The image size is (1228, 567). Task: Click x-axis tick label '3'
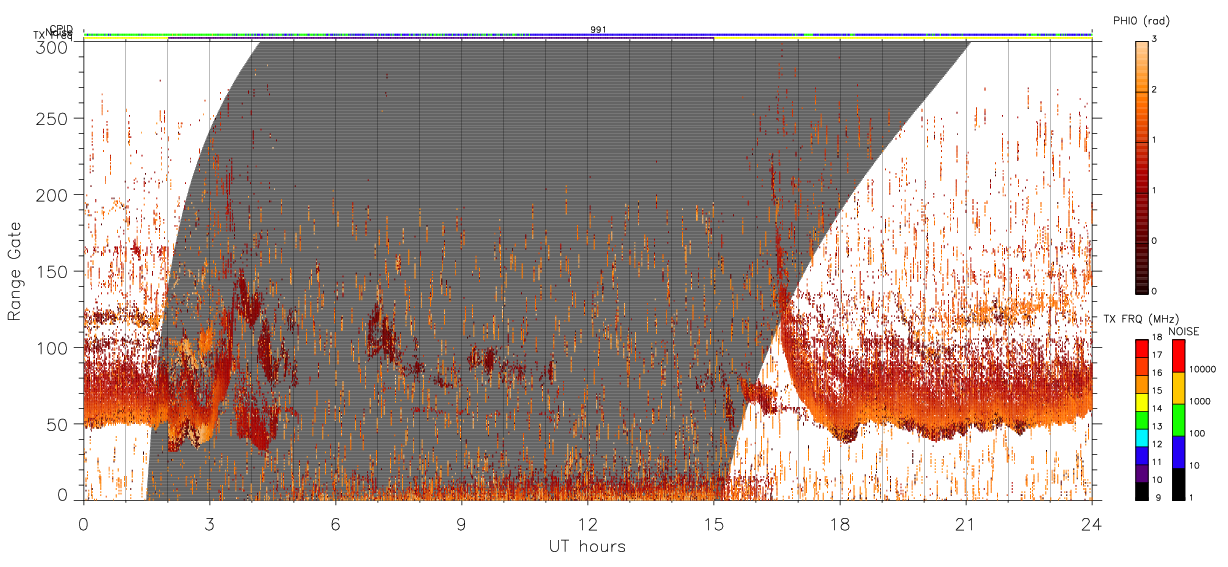pyautogui.click(x=209, y=523)
